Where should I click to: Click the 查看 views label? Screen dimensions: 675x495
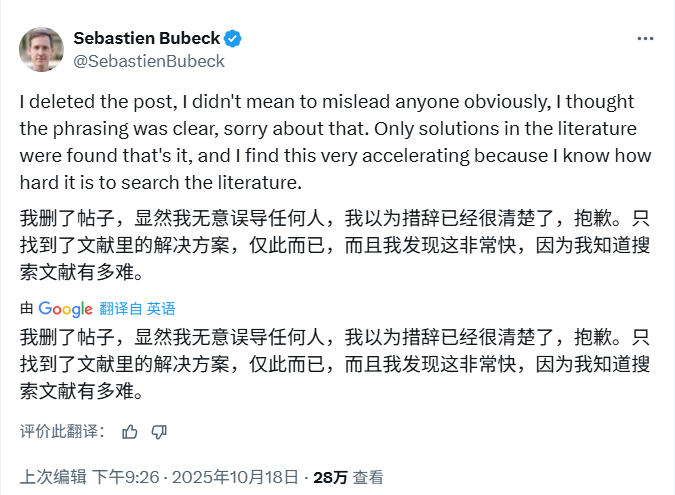tap(368, 478)
